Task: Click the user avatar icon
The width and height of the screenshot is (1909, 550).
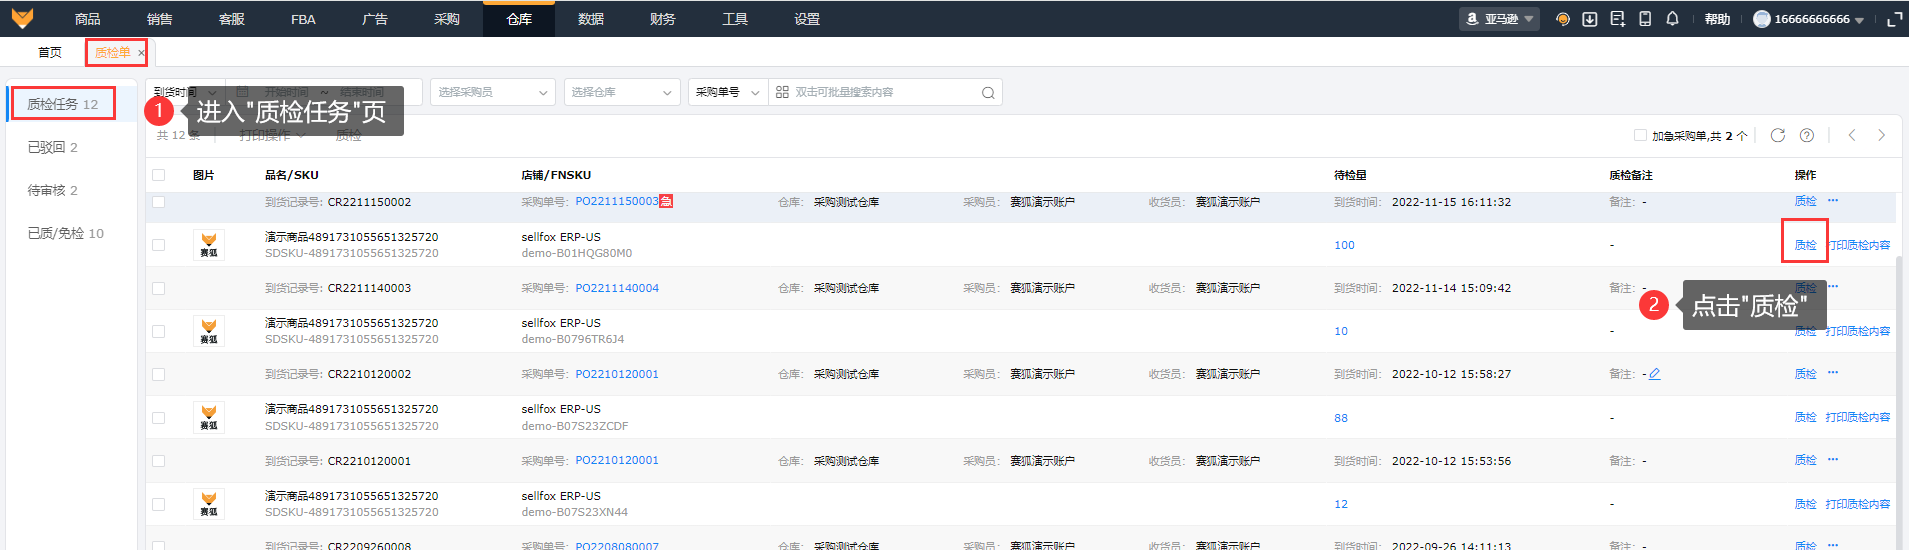Action: coord(1762,19)
